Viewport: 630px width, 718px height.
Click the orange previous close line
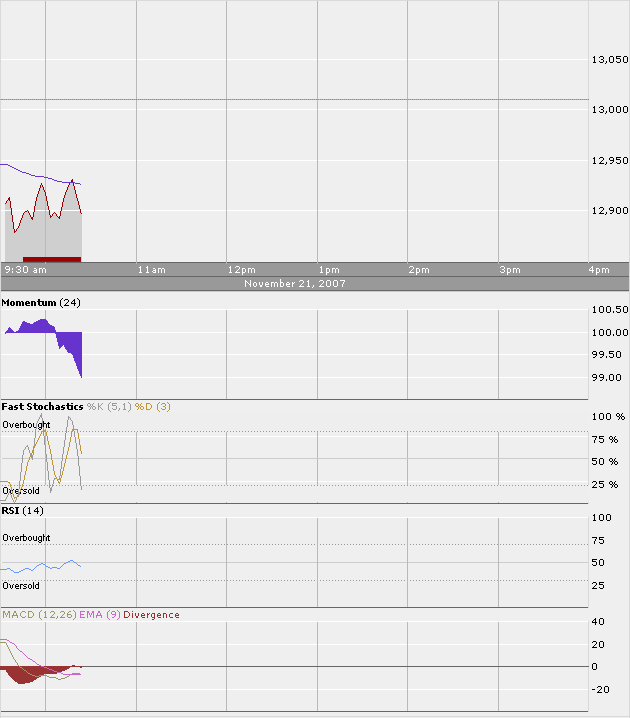(294, 99)
